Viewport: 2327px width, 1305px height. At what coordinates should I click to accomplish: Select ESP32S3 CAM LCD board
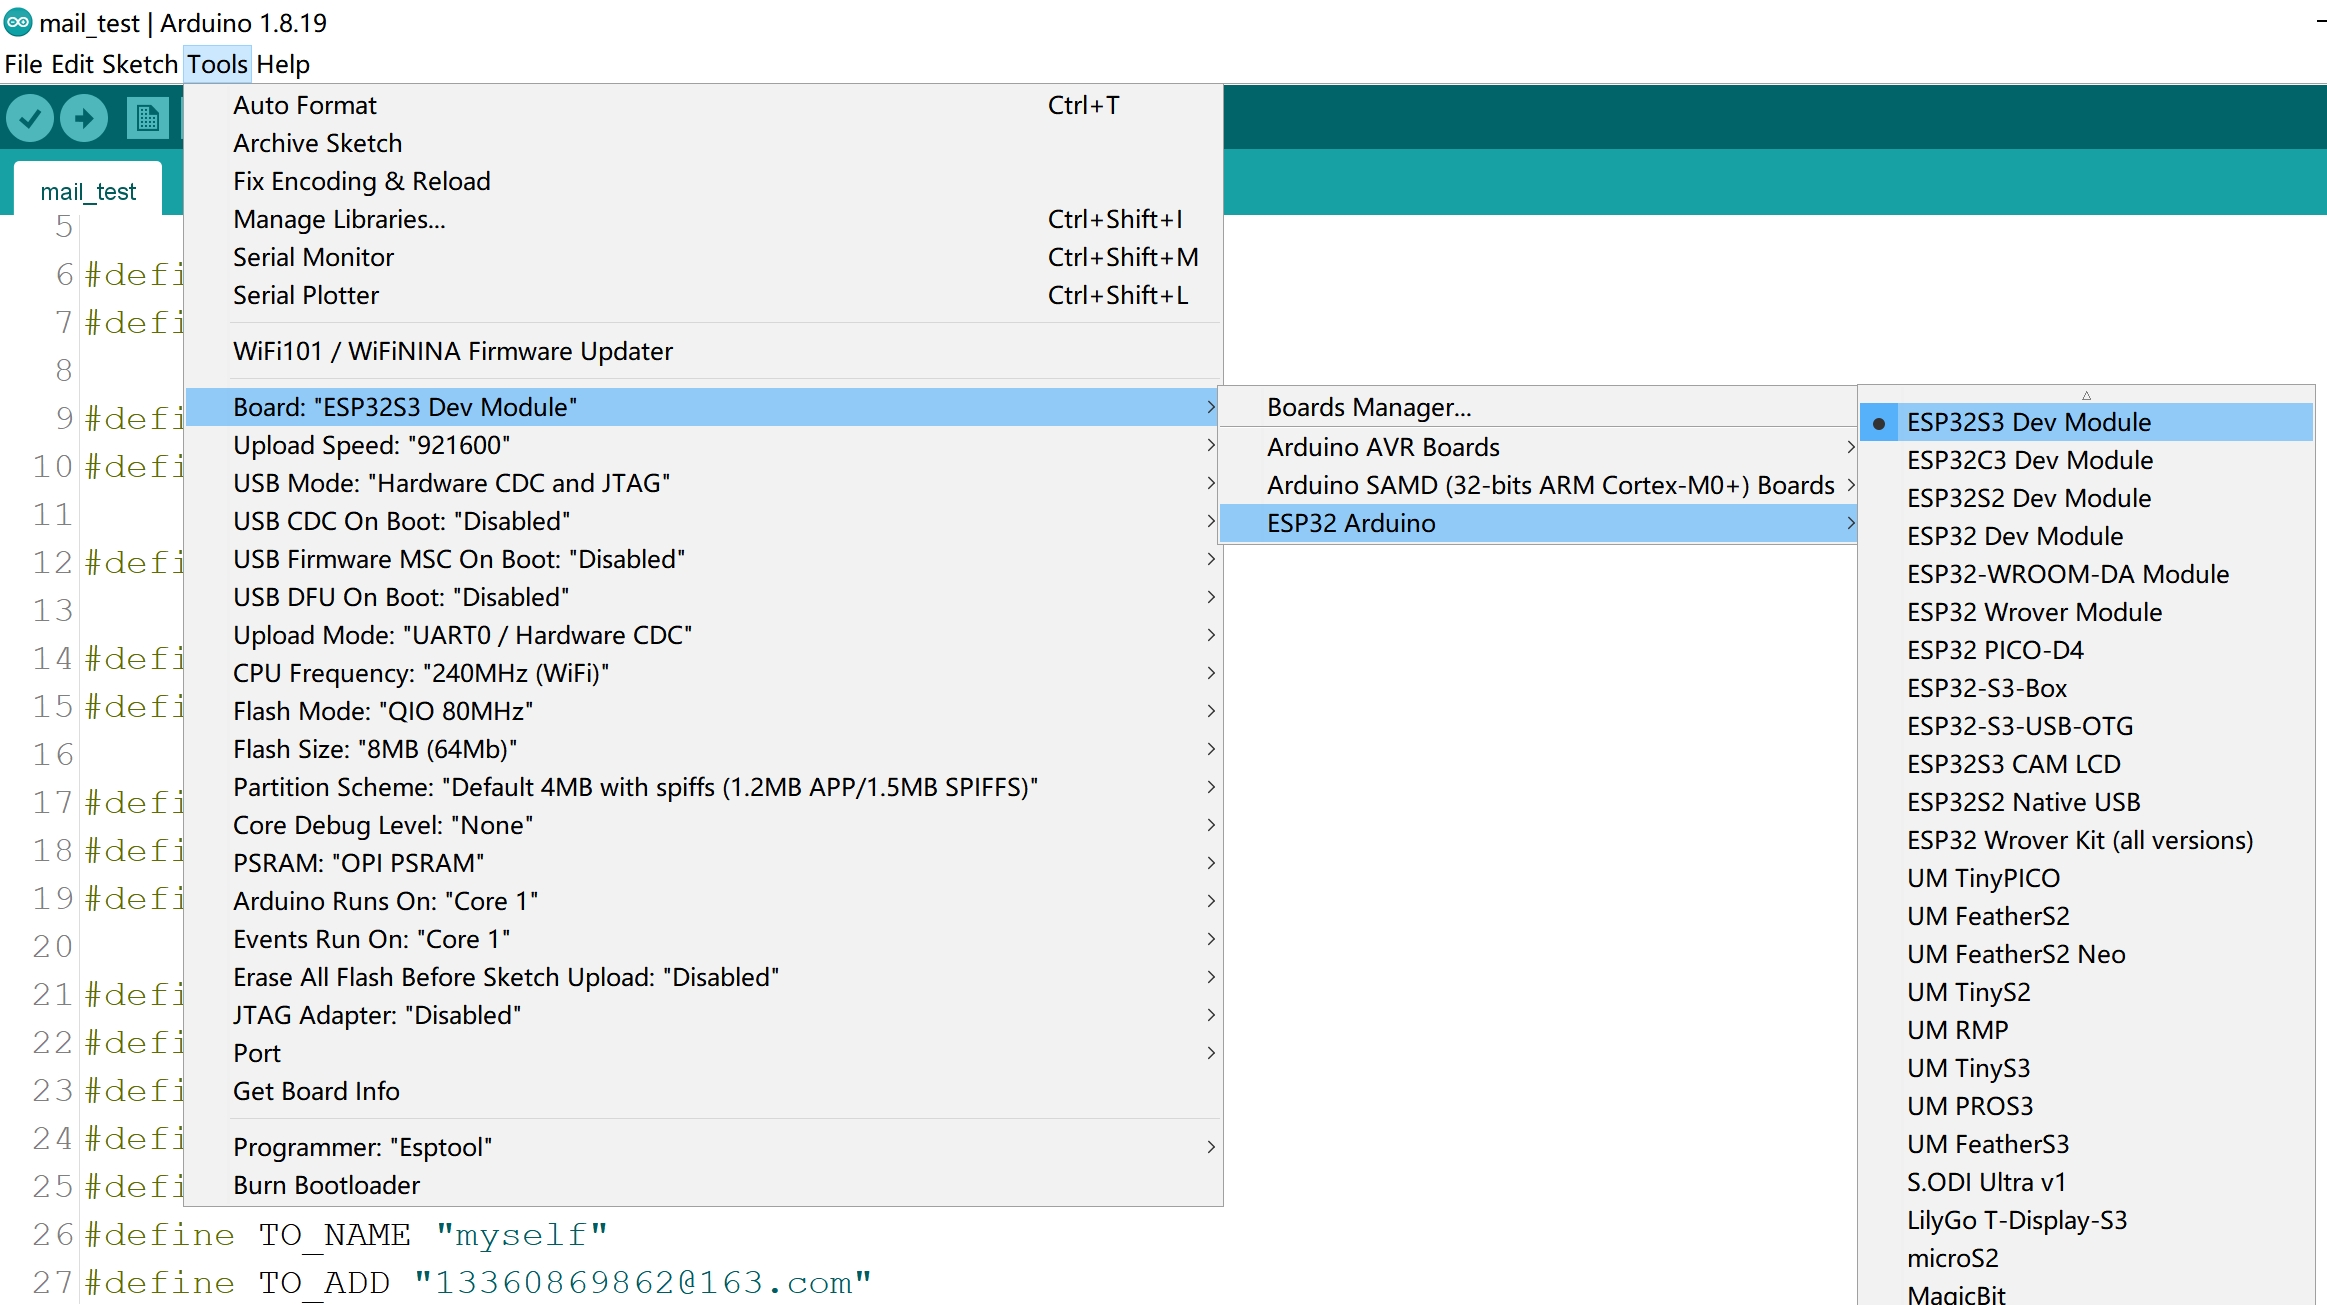[2086, 764]
